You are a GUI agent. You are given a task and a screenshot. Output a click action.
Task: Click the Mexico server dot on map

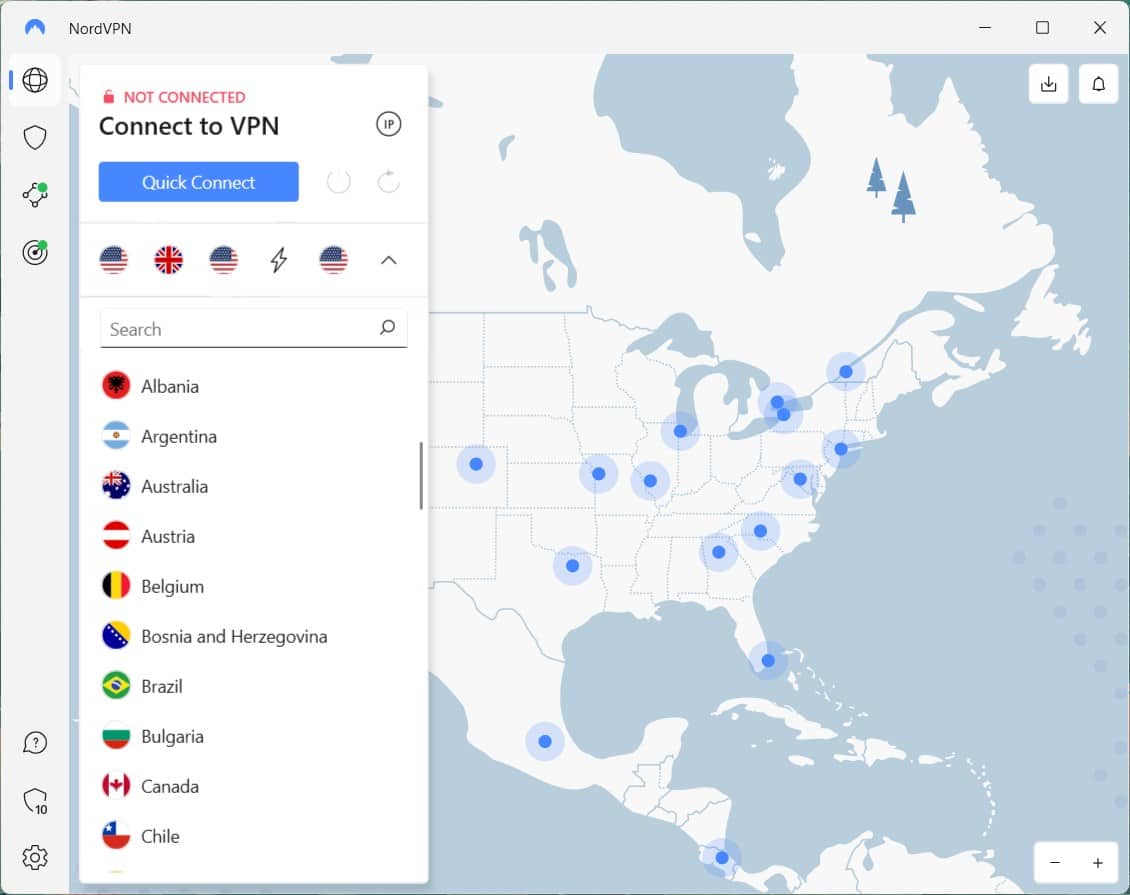click(545, 742)
